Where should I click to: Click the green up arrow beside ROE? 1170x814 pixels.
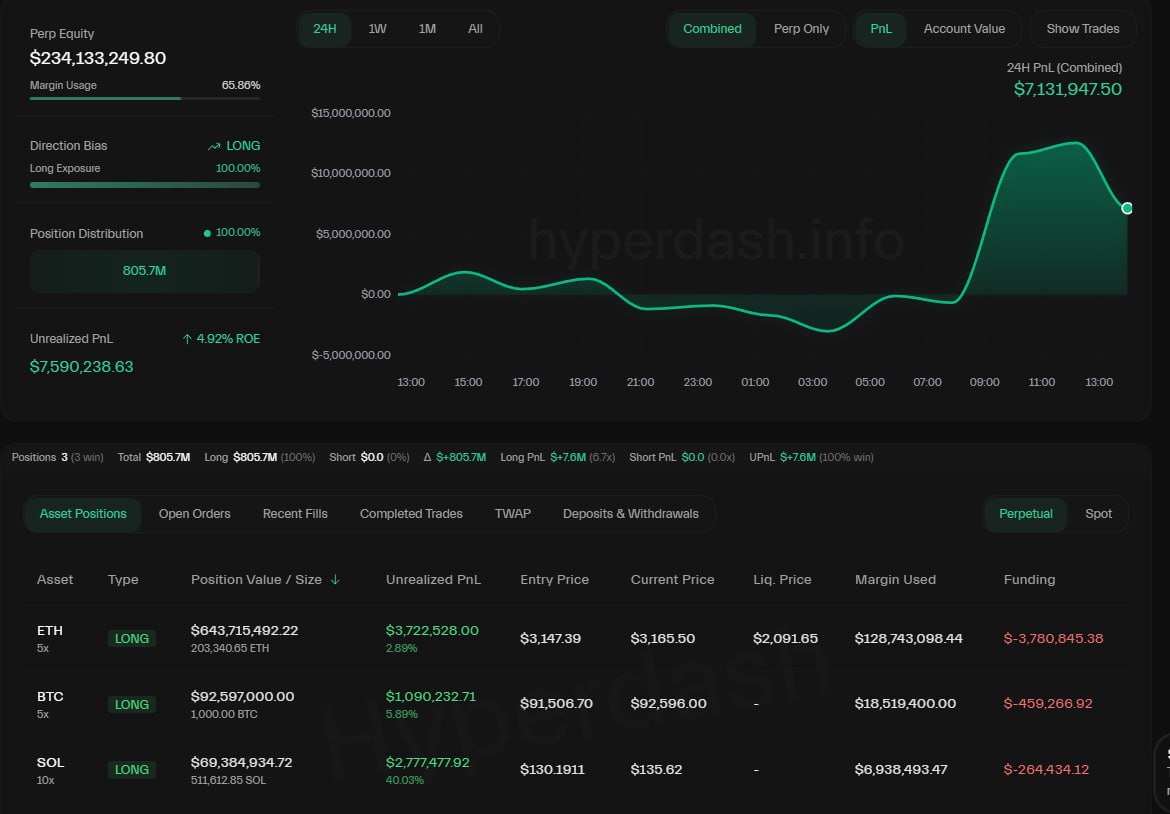pyautogui.click(x=187, y=339)
